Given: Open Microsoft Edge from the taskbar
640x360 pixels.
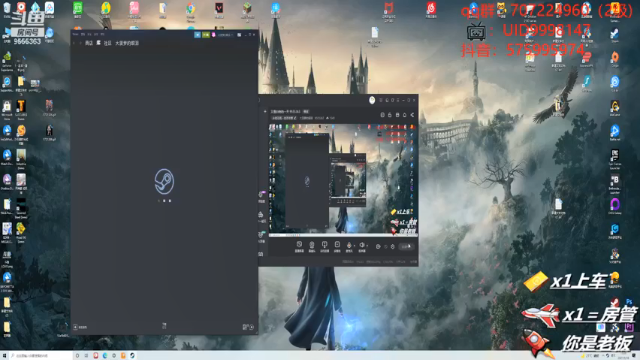Looking at the screenshot, I should click(105, 356).
